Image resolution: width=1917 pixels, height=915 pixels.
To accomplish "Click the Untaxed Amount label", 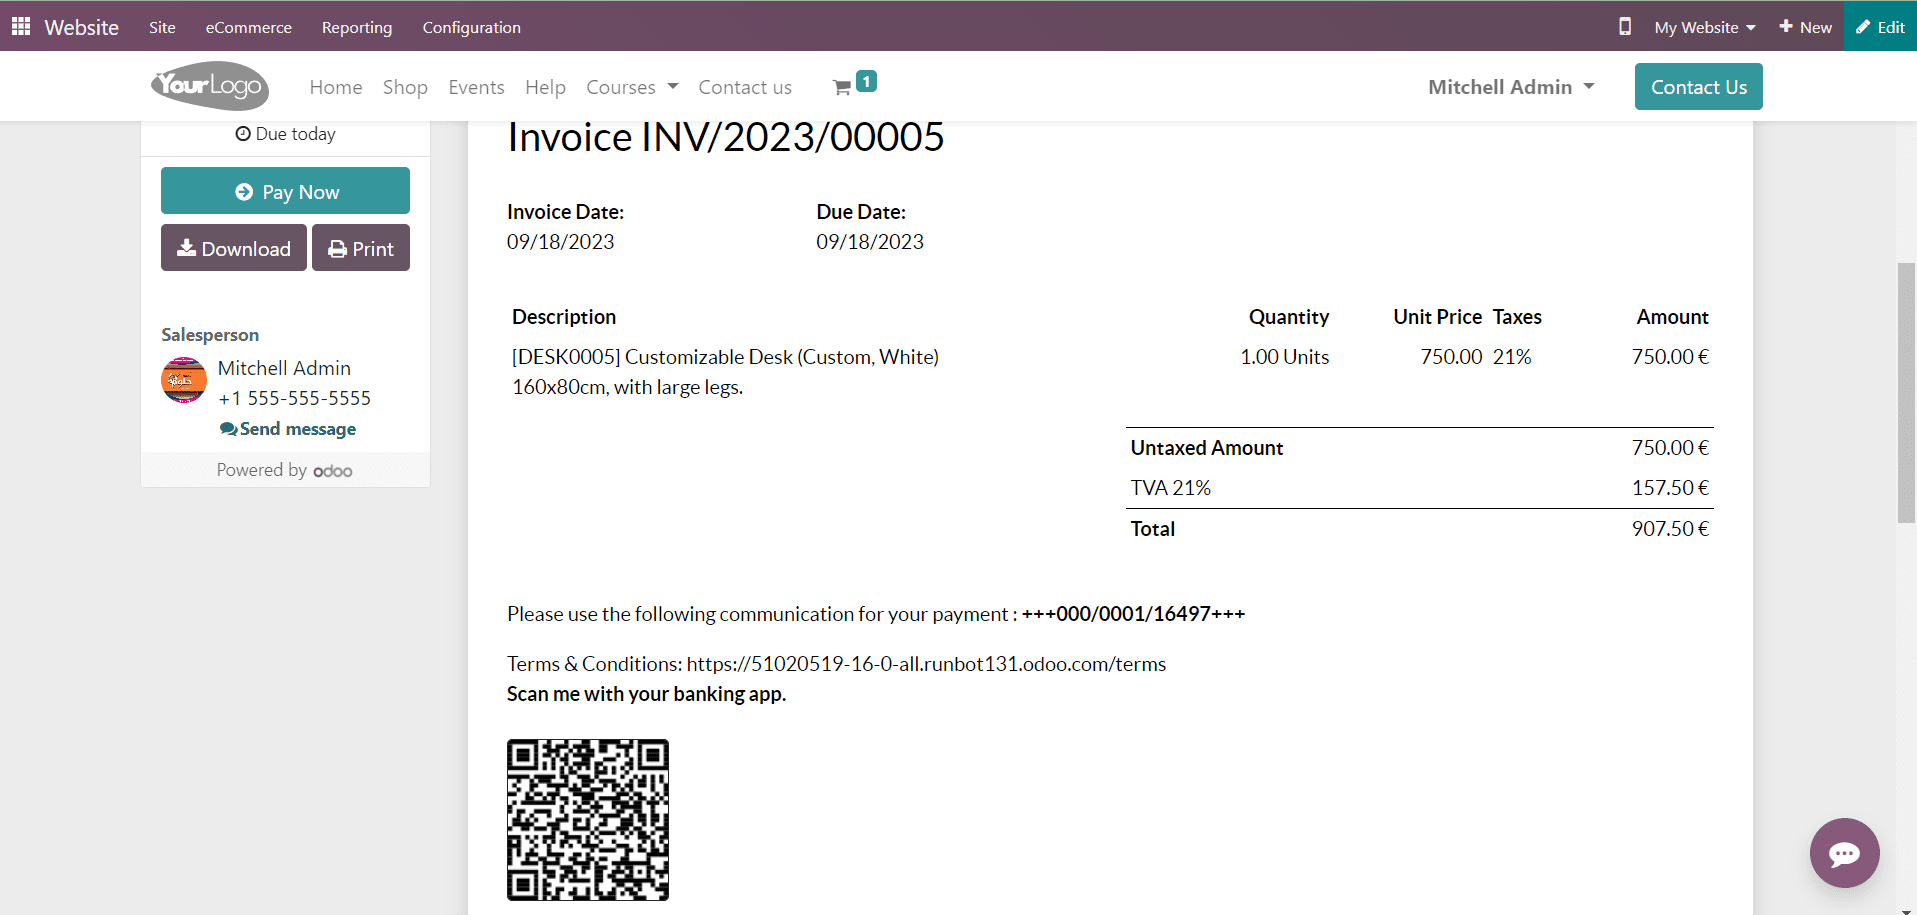I will (x=1207, y=448).
